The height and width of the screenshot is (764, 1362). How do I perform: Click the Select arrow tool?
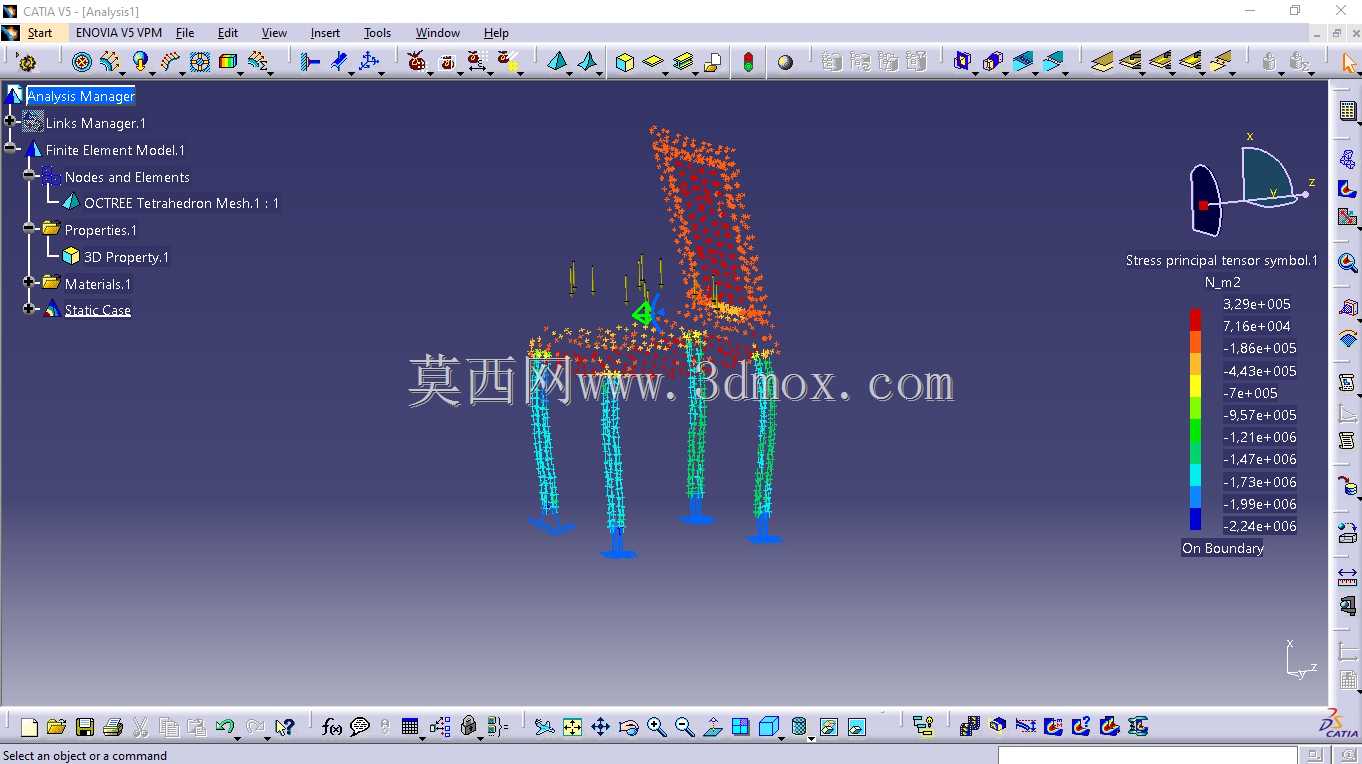coord(1348,62)
